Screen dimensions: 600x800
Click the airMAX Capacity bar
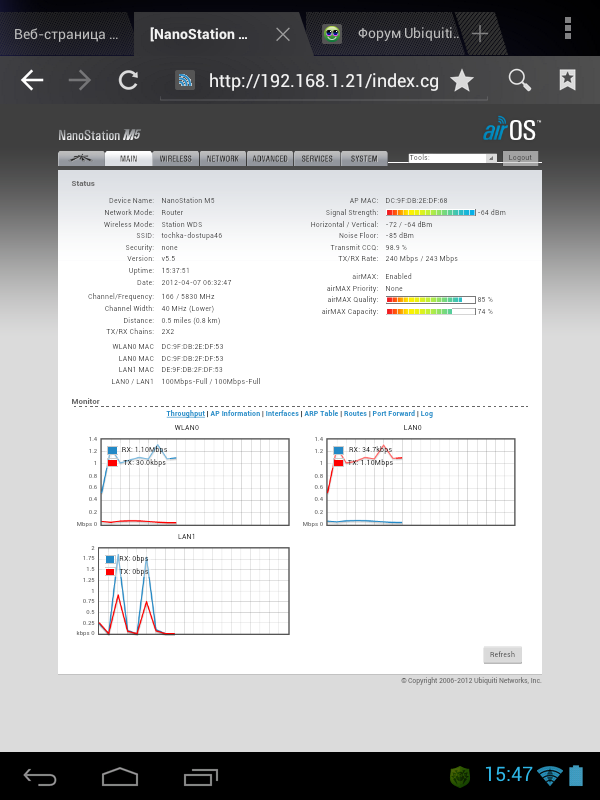[x=431, y=312]
